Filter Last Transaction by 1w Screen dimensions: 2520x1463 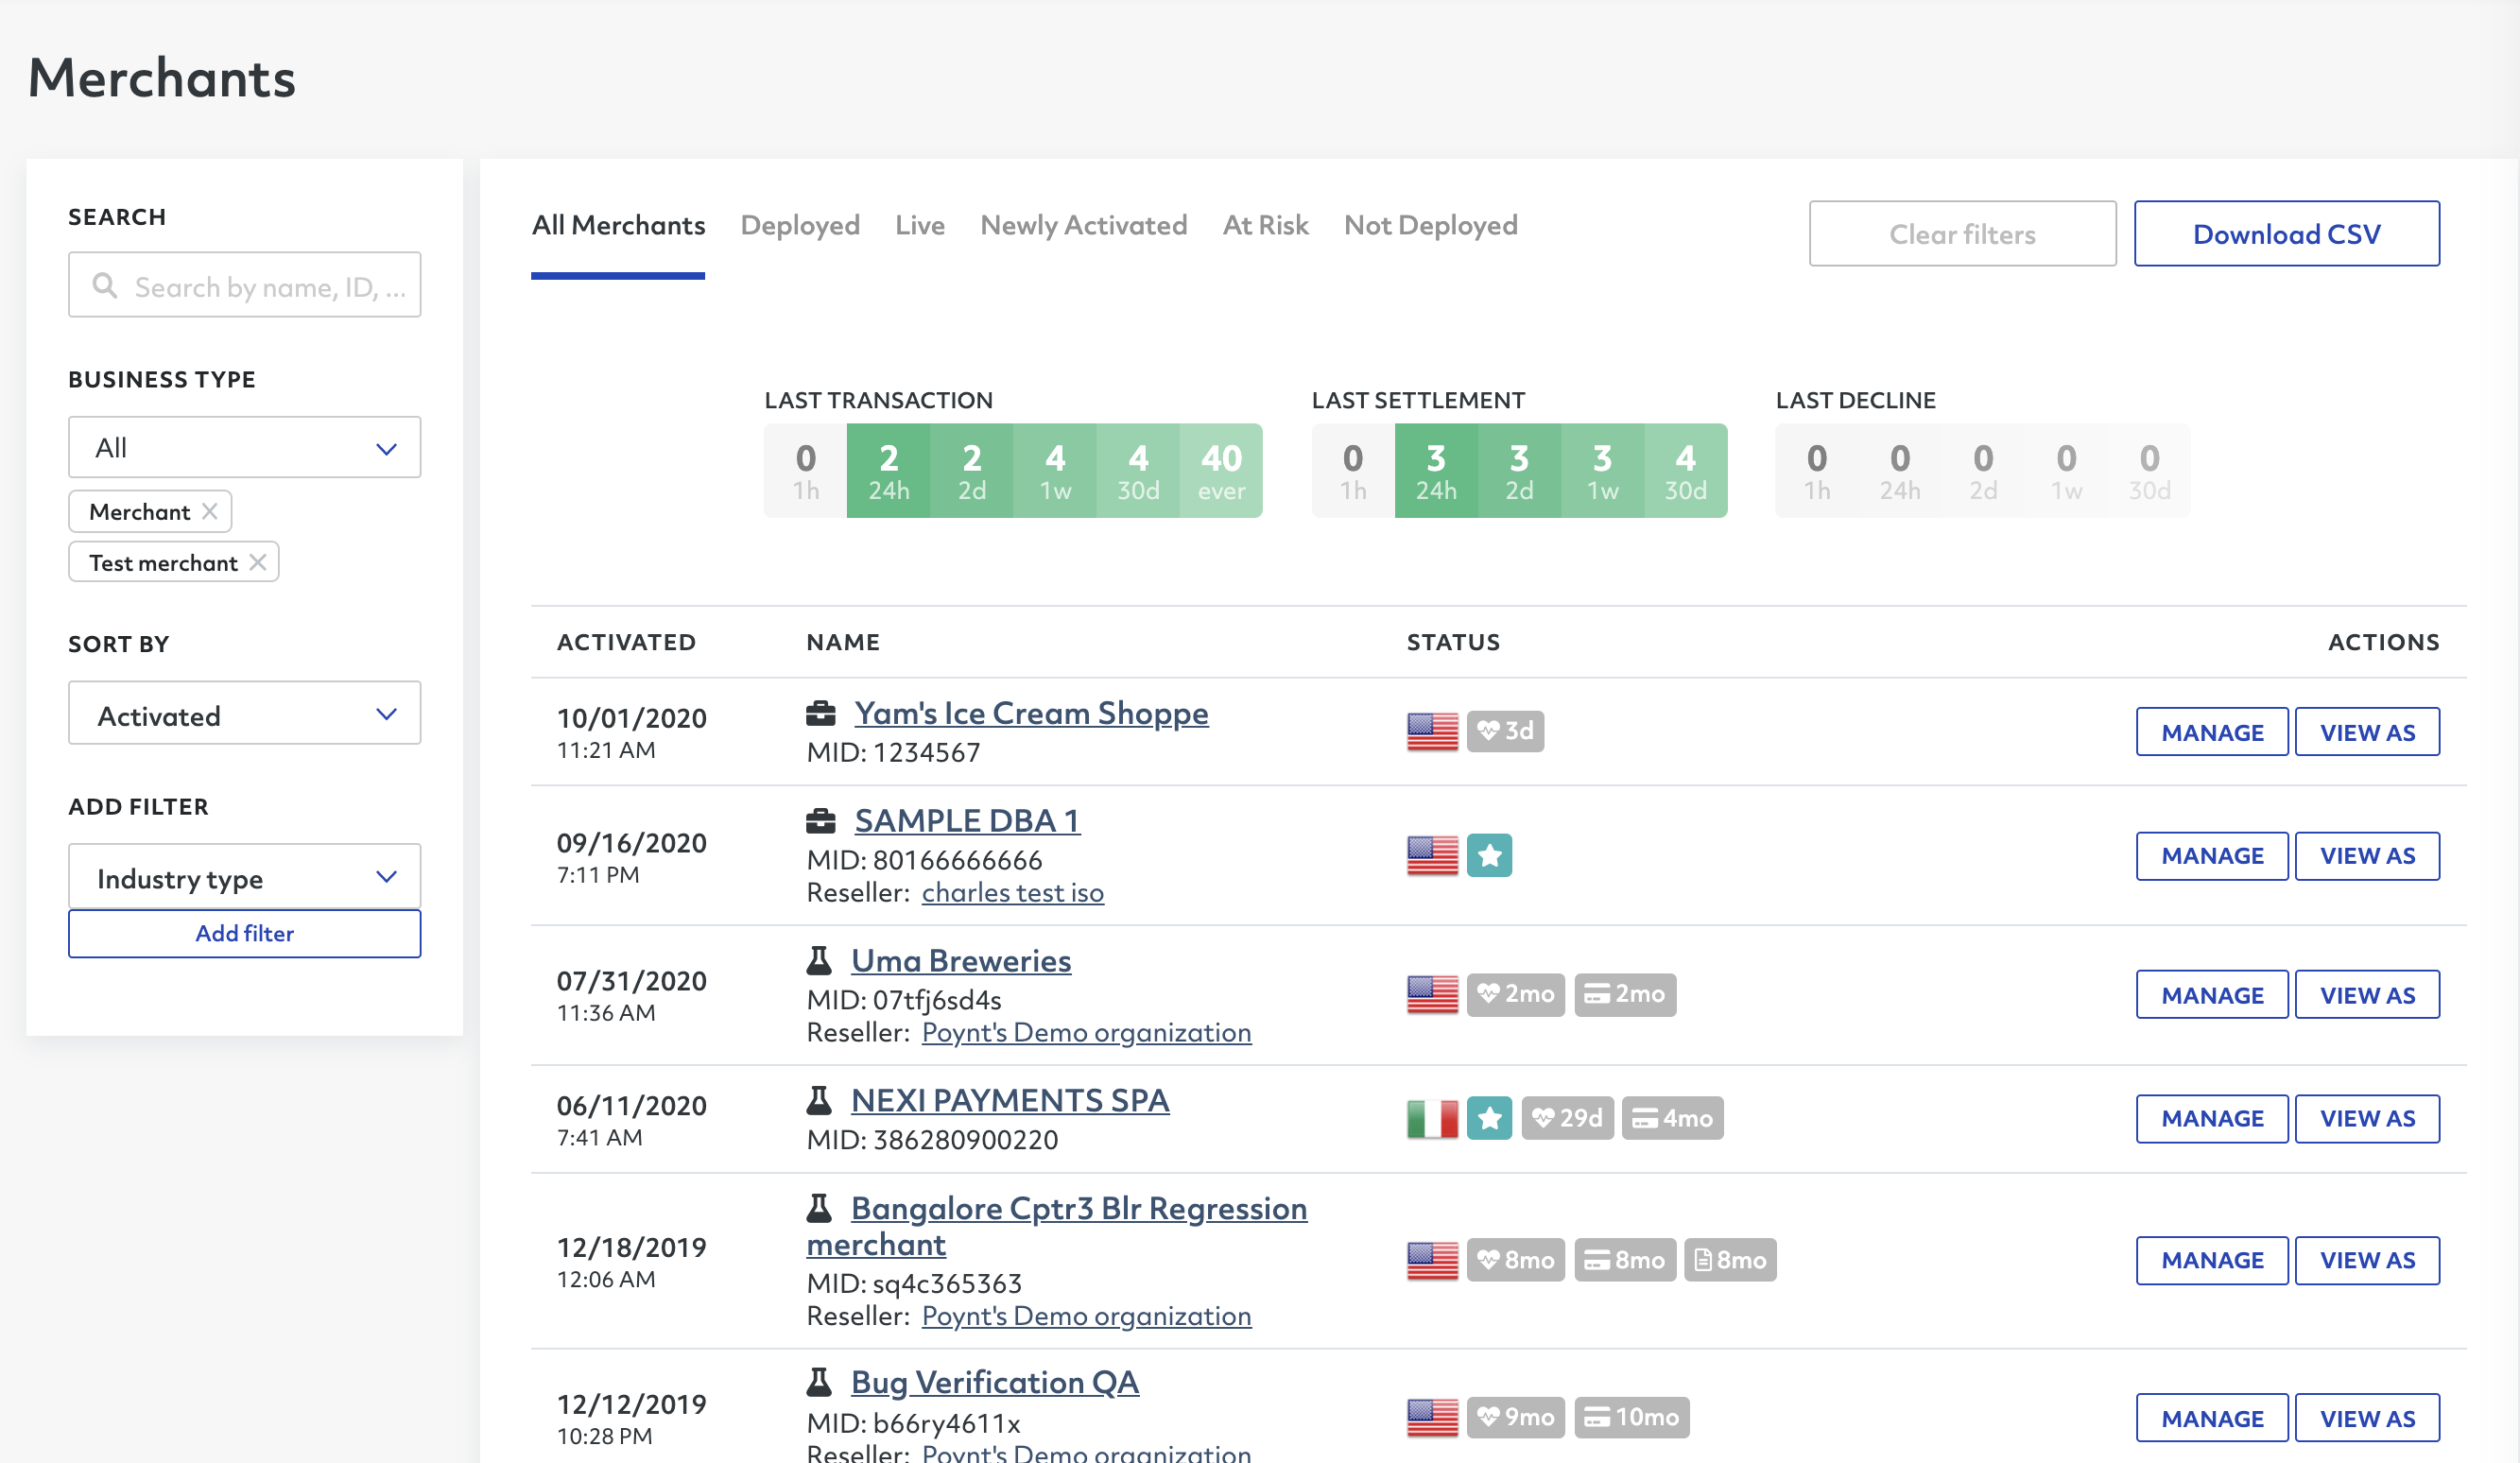tap(1055, 470)
